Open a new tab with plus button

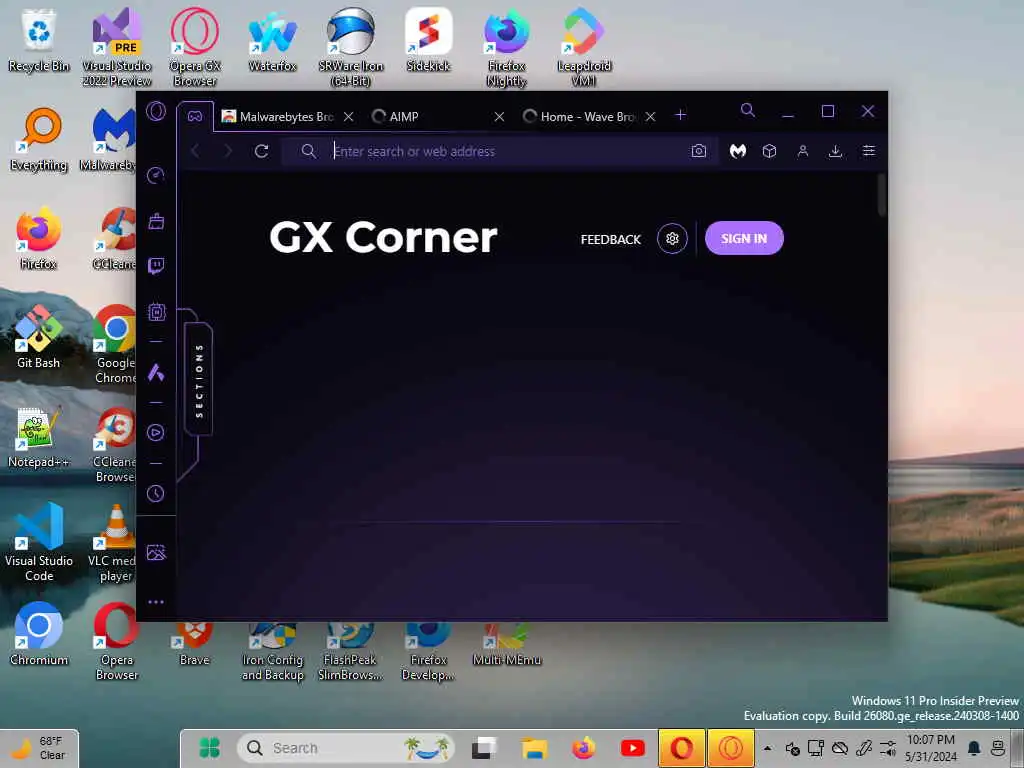pos(680,115)
